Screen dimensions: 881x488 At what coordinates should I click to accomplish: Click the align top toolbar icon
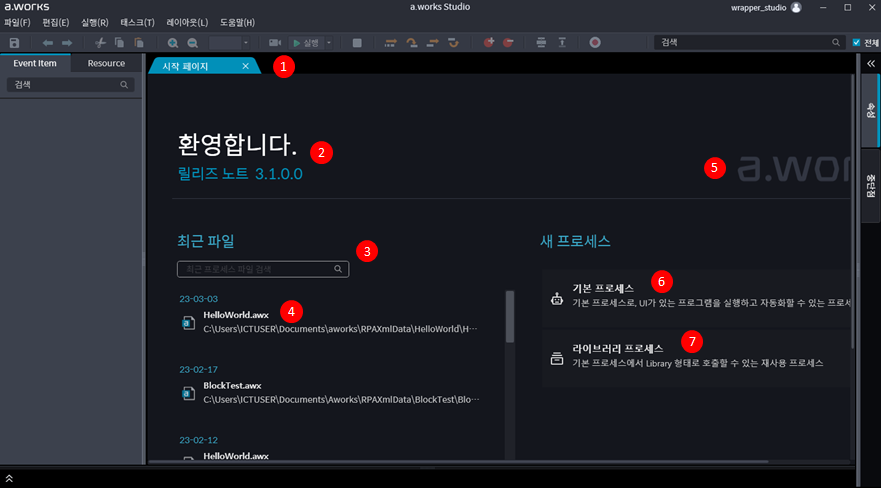pyautogui.click(x=562, y=43)
